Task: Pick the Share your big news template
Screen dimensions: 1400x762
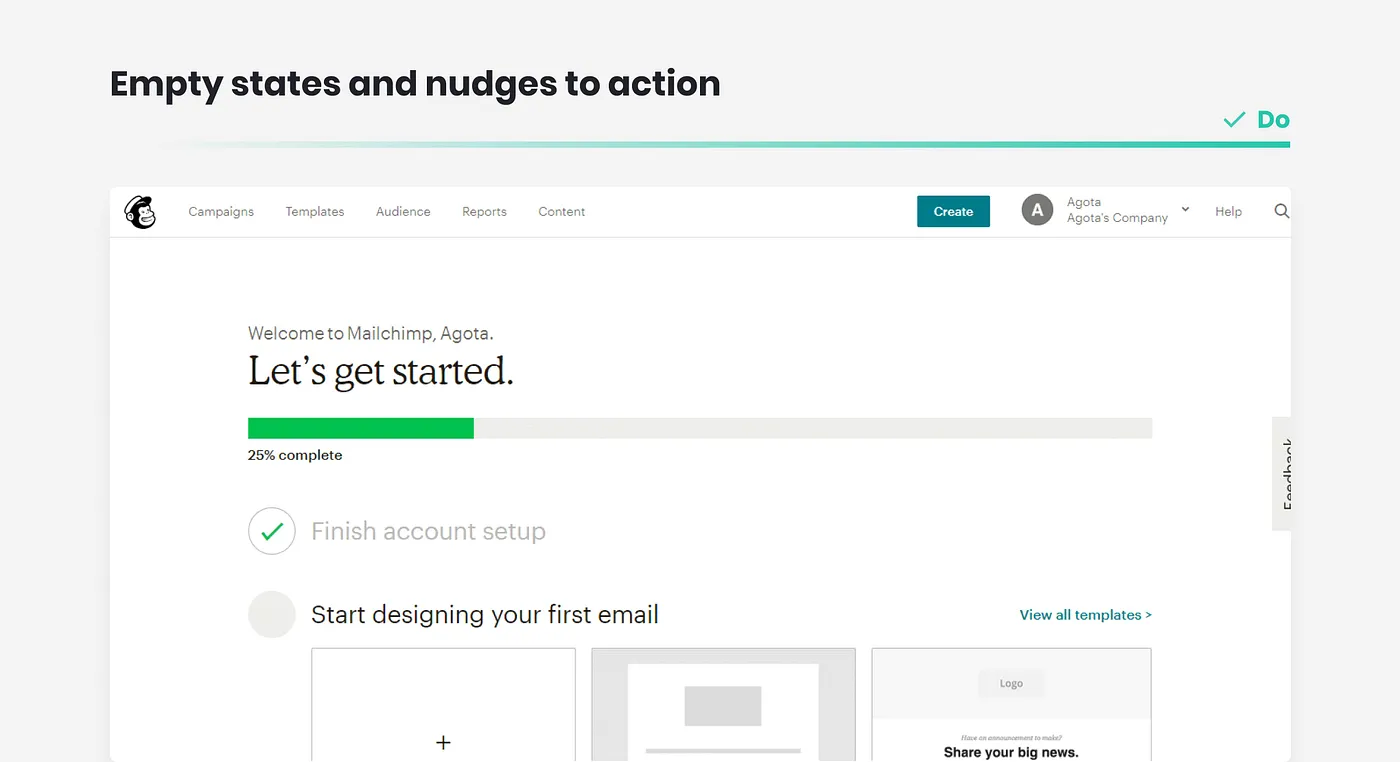Action: (x=1011, y=705)
